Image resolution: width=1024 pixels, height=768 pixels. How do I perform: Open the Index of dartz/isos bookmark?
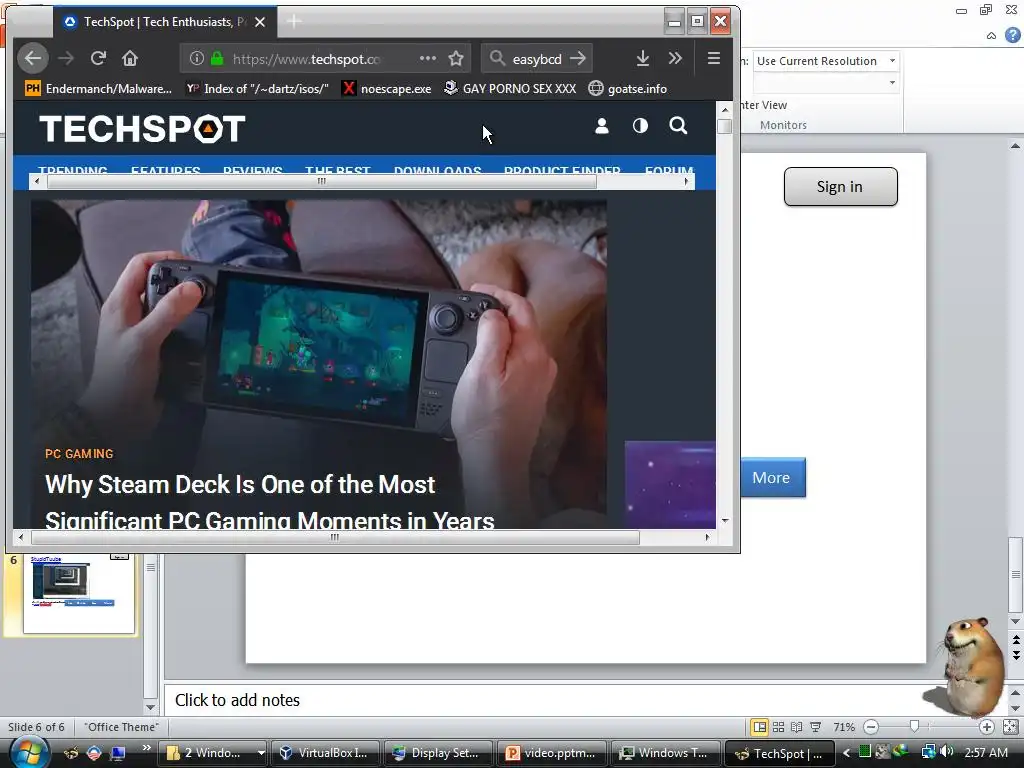[257, 88]
